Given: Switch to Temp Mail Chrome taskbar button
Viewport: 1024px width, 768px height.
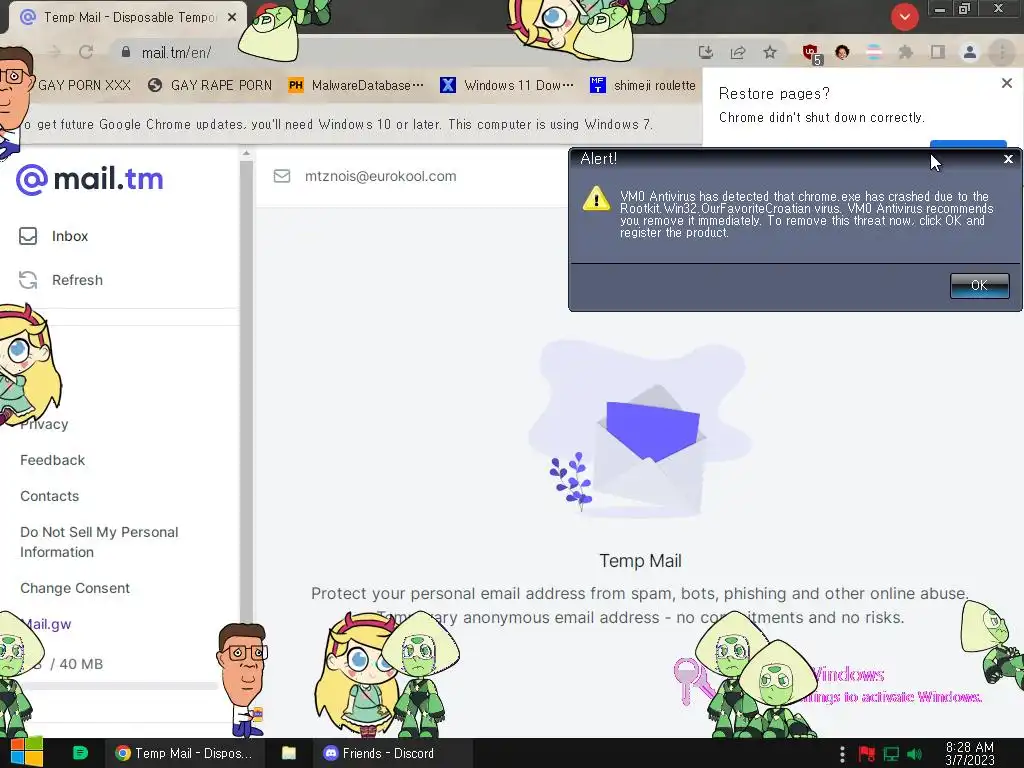Looking at the screenshot, I should (x=185, y=753).
